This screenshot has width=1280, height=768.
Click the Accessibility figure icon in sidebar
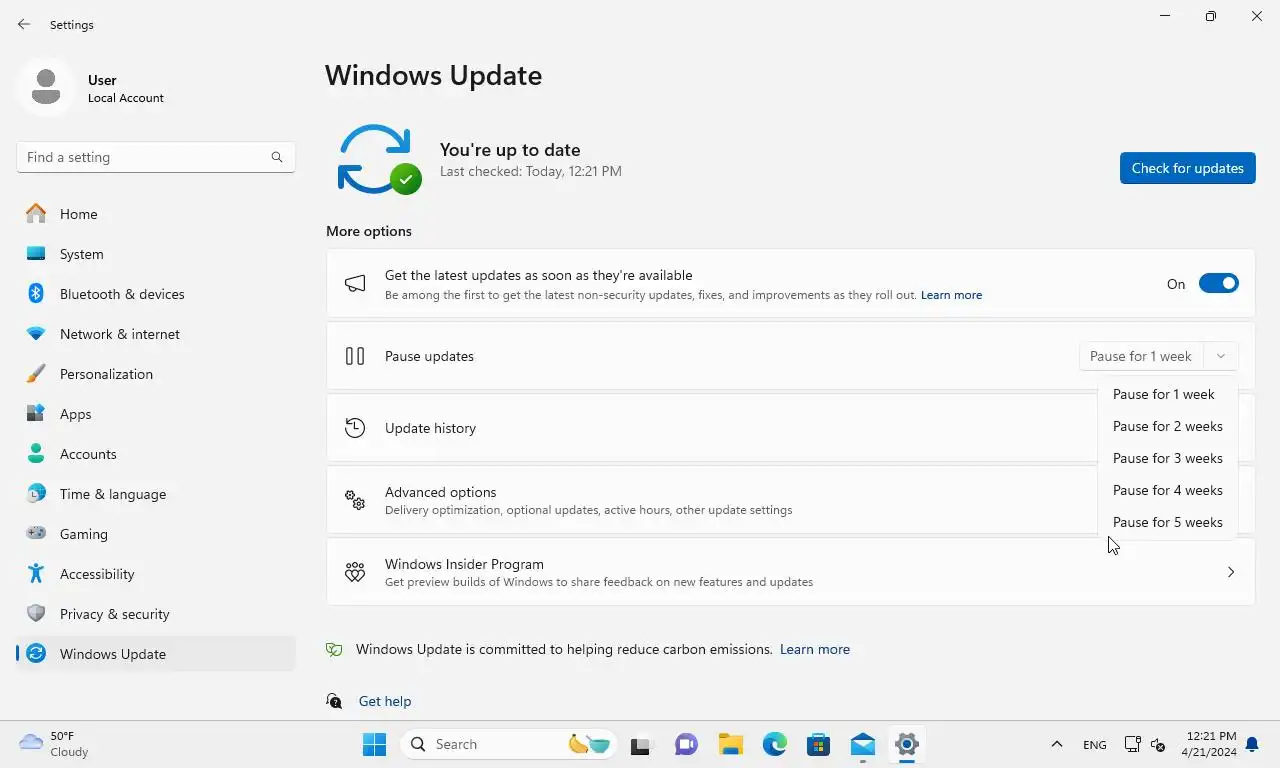(x=36, y=573)
